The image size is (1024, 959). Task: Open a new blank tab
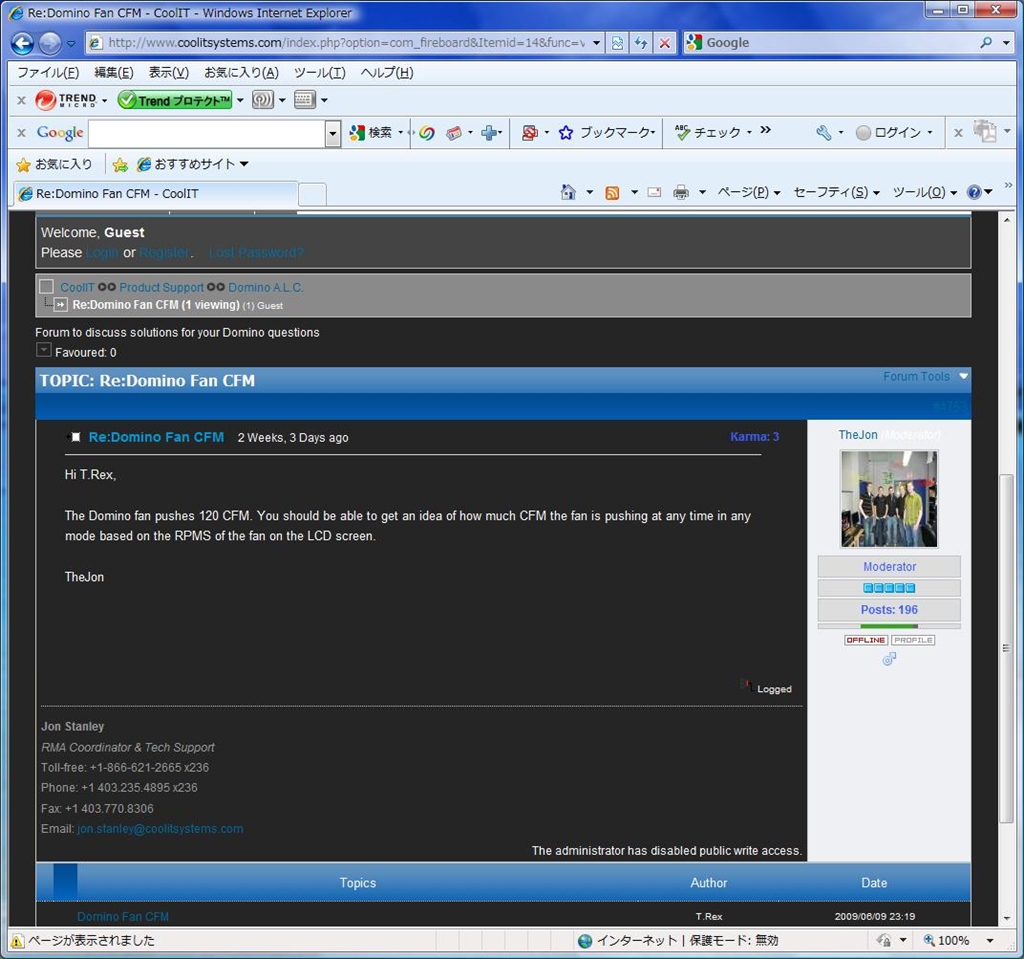click(x=312, y=194)
